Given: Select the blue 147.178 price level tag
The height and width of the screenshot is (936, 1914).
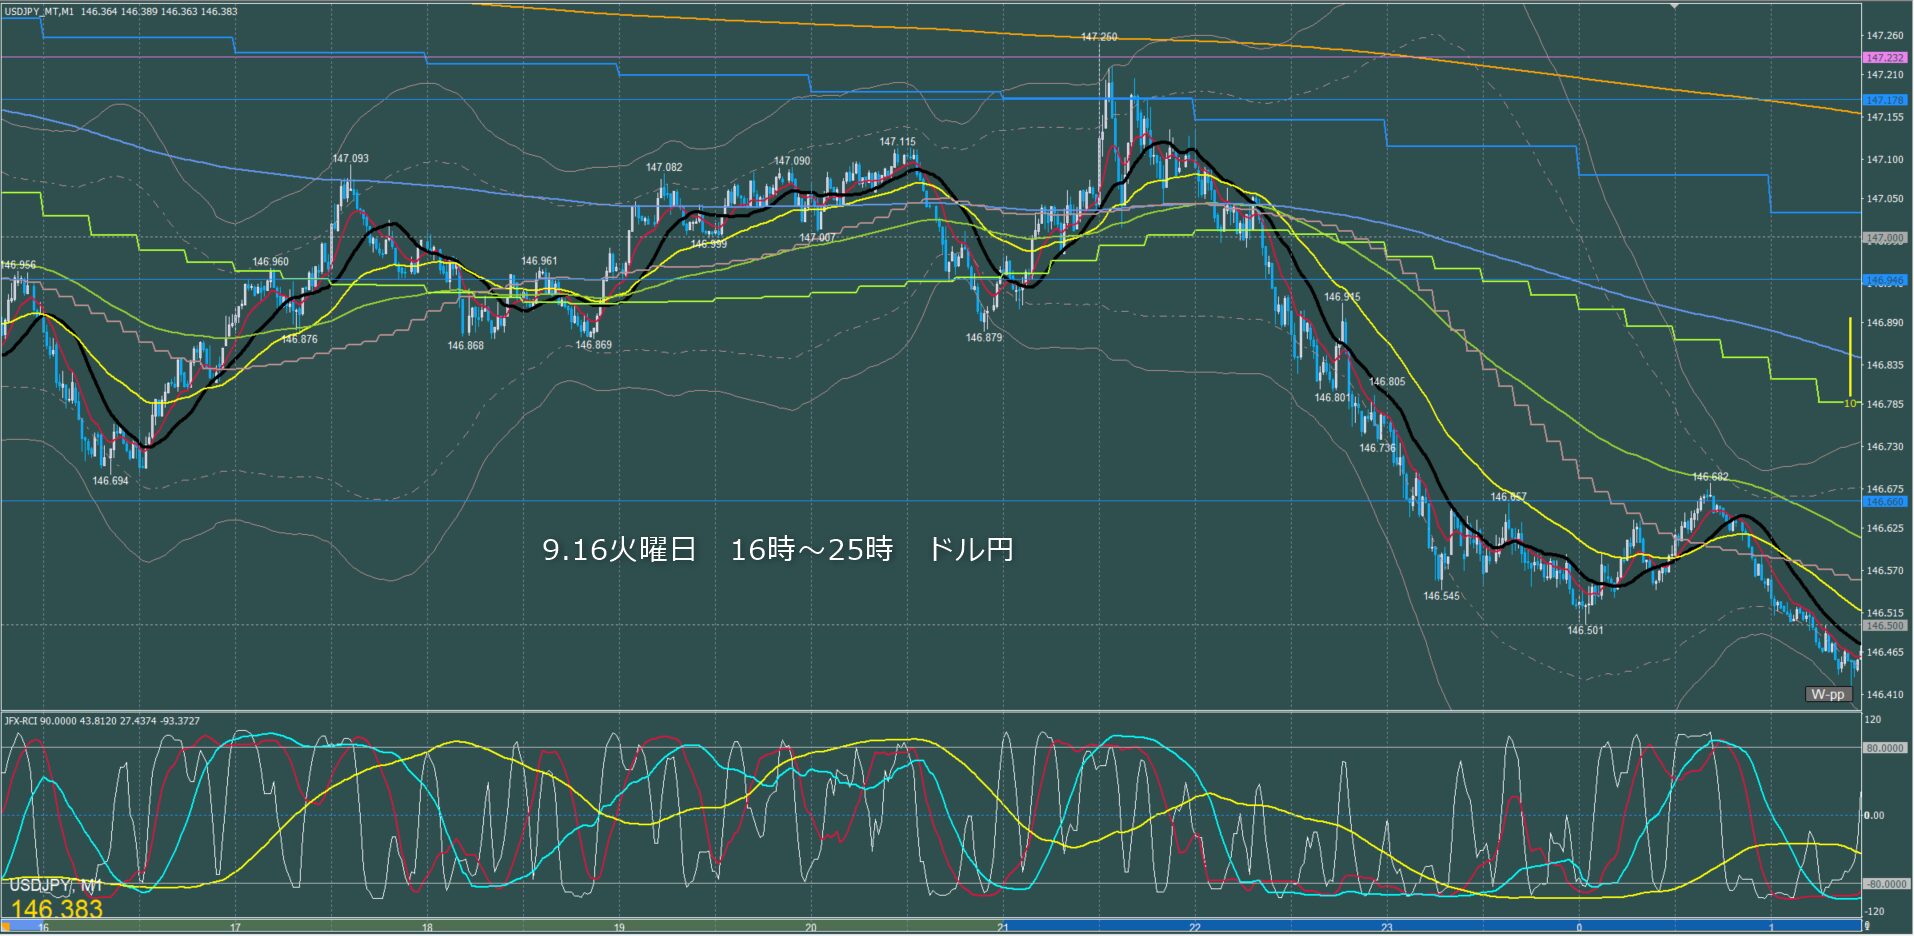Looking at the screenshot, I should (1884, 100).
